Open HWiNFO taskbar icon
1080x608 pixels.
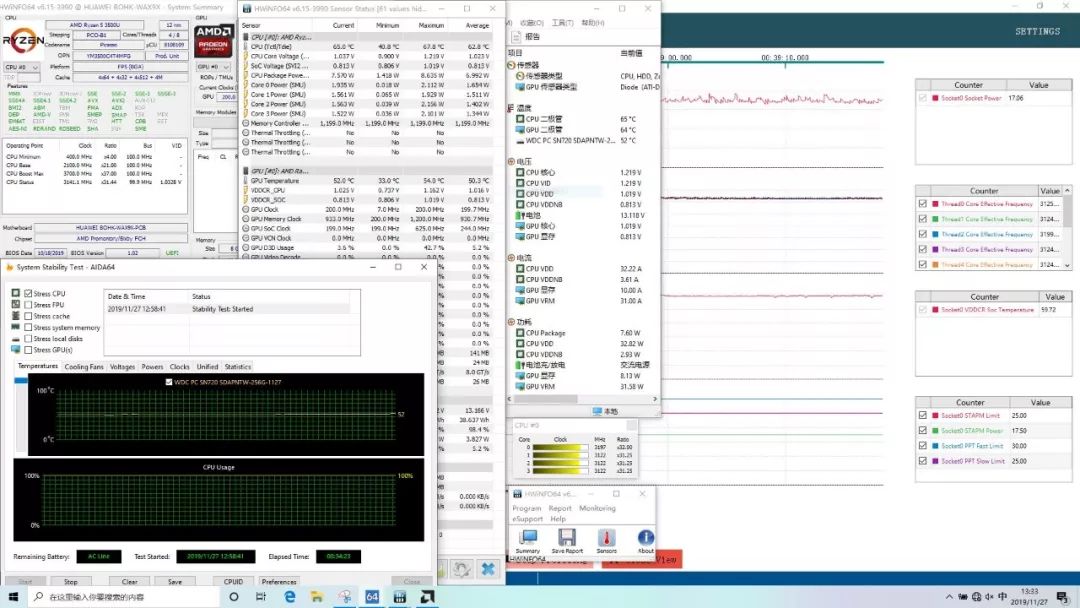[399, 596]
